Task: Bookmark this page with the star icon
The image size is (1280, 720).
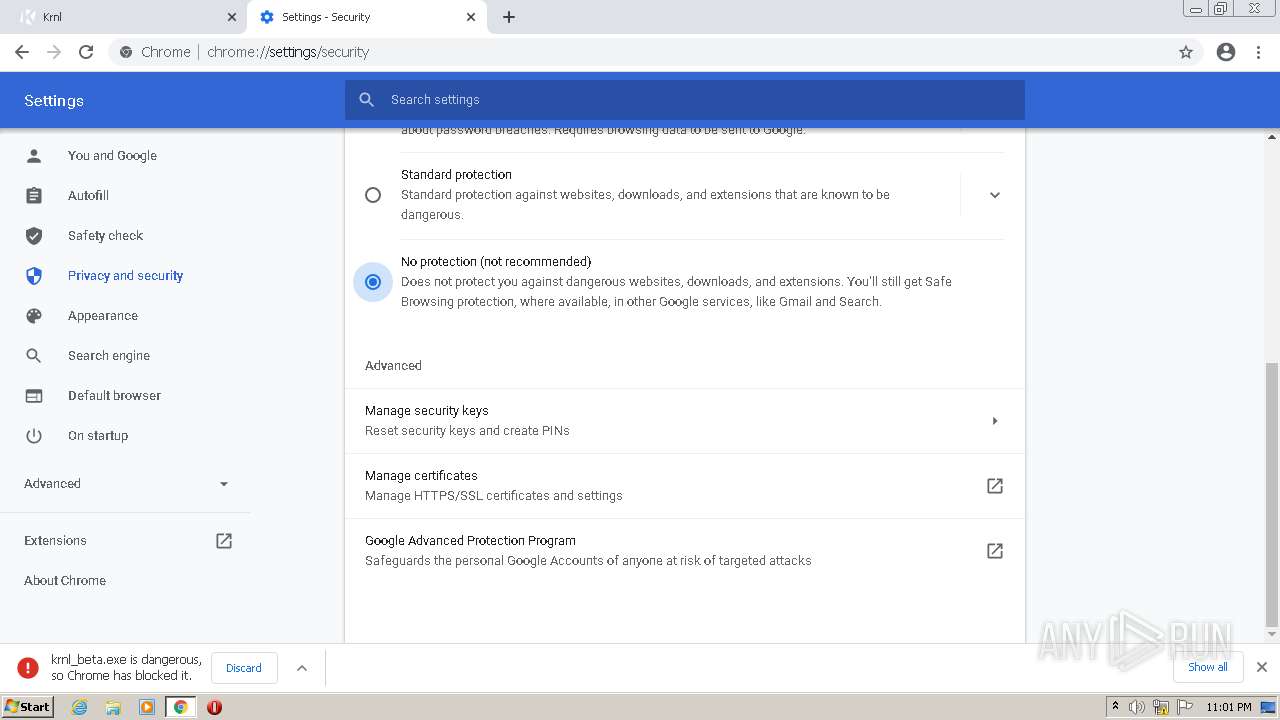Action: [1186, 52]
